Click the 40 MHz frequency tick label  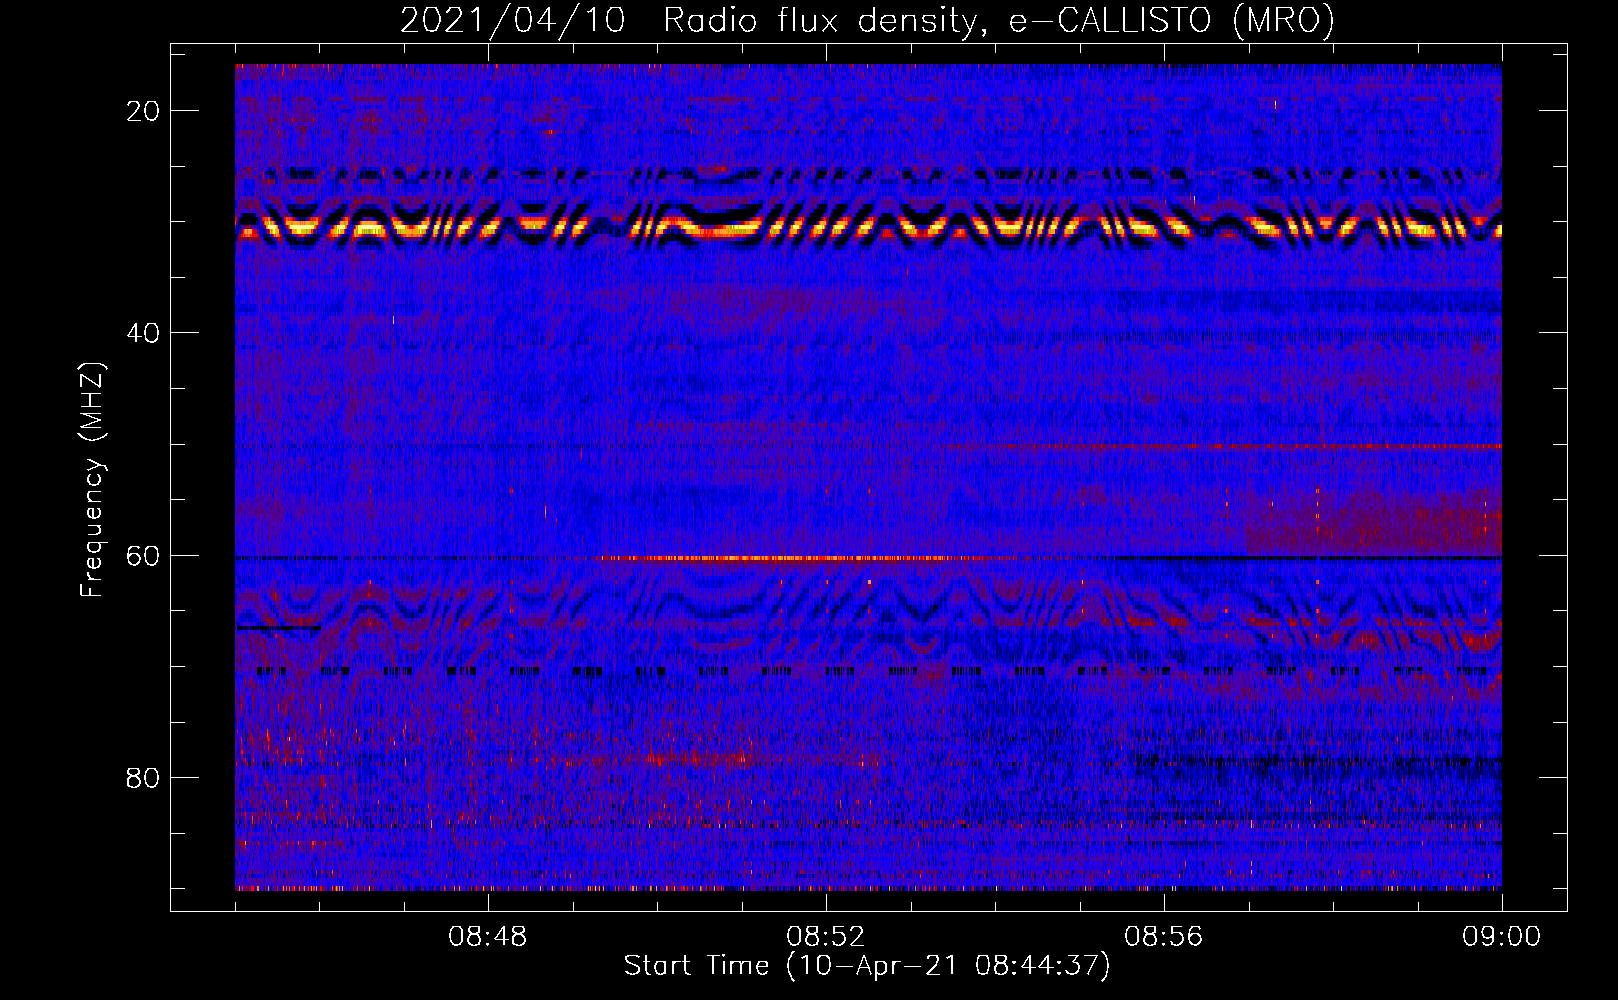144,333
